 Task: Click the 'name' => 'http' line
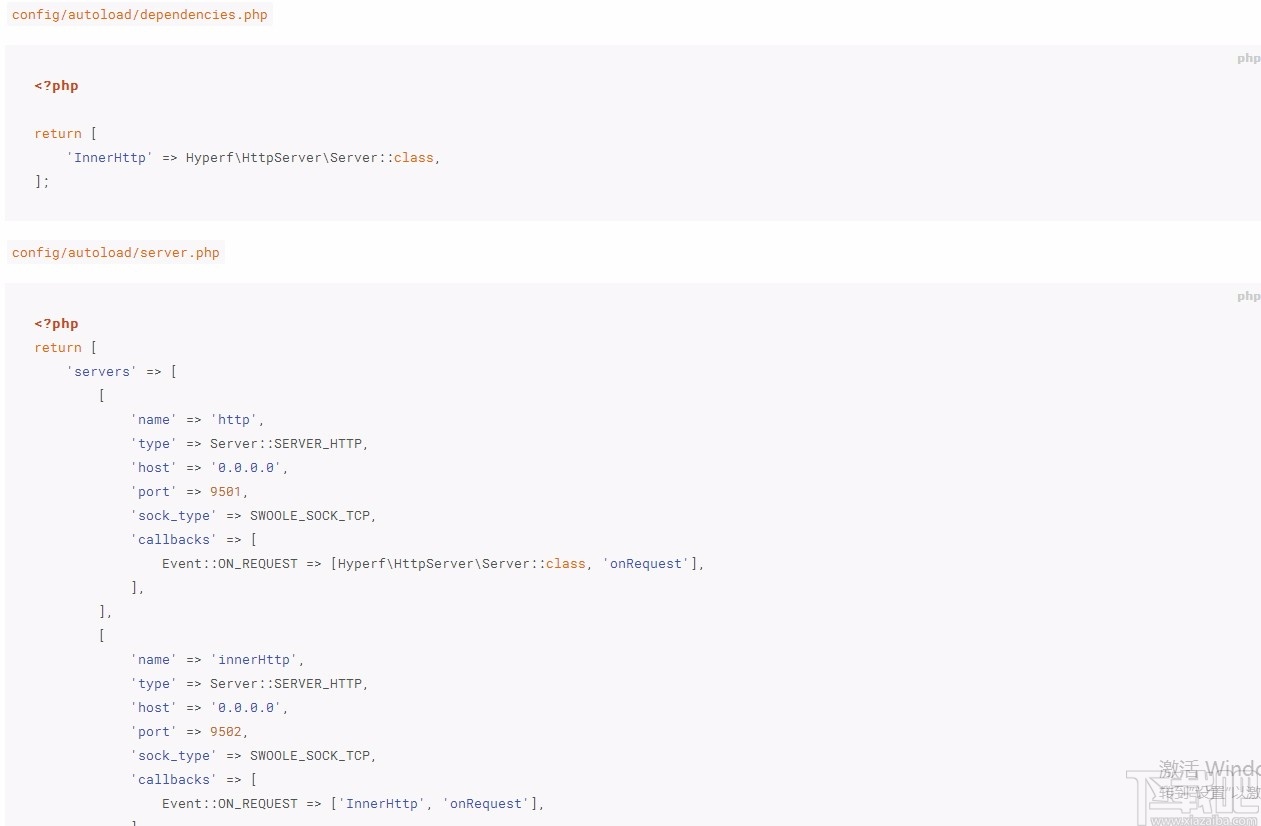tap(197, 420)
